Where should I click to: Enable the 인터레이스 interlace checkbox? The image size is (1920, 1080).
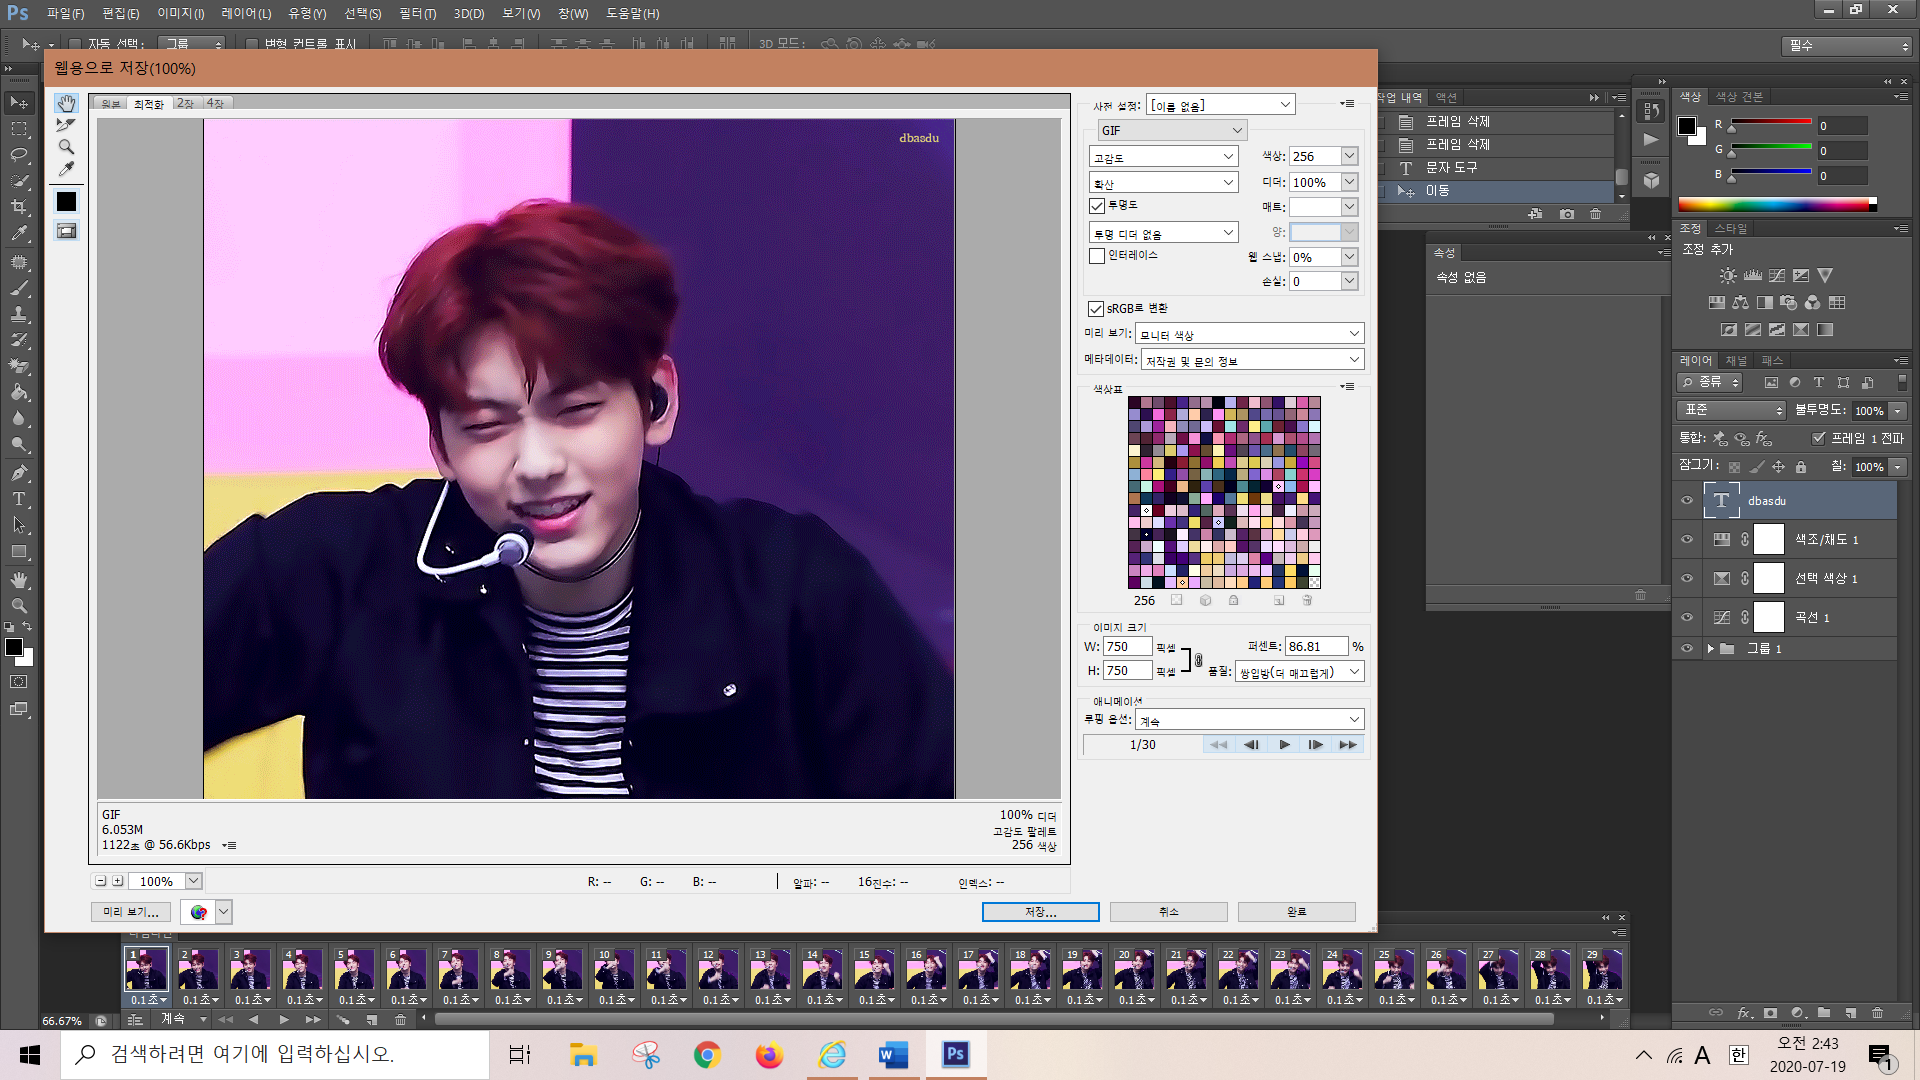coord(1097,256)
